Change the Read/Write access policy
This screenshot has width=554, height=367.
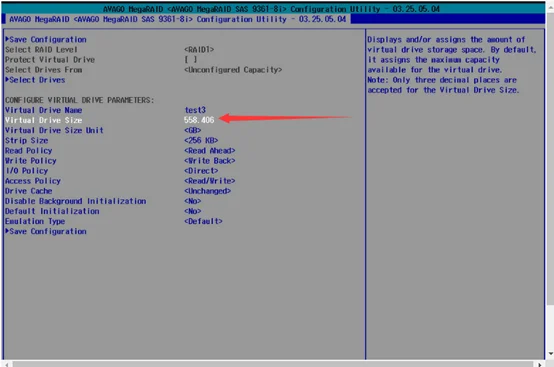tap(210, 181)
